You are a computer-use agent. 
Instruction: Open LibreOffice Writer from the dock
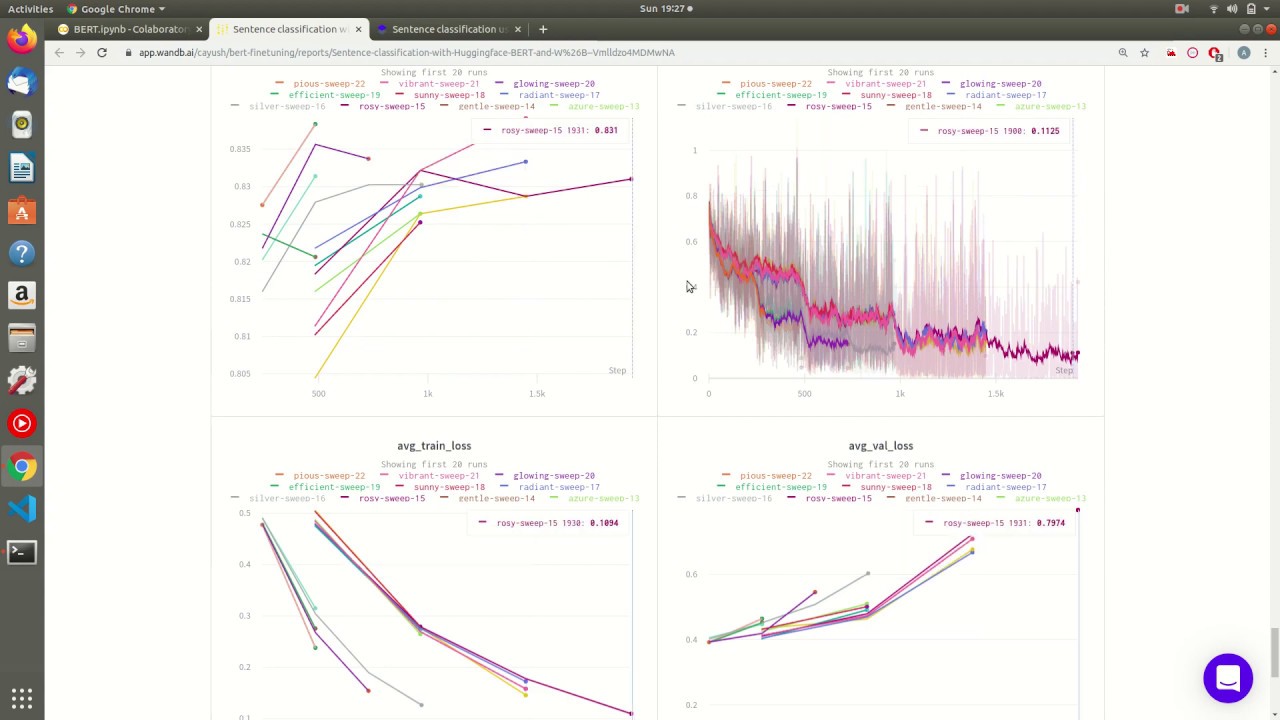22,168
